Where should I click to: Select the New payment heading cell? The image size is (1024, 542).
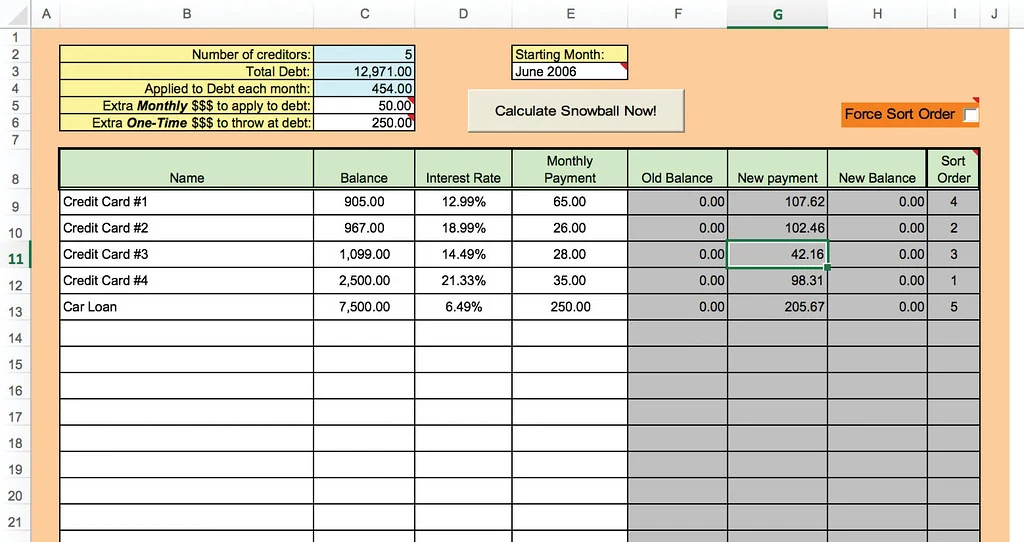(x=778, y=169)
